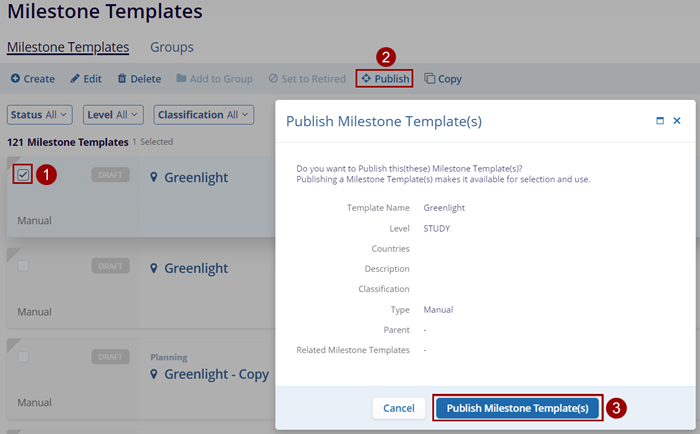The height and width of the screenshot is (434, 700).
Task: Check the second Greenlight template checkbox
Action: pos(23,265)
